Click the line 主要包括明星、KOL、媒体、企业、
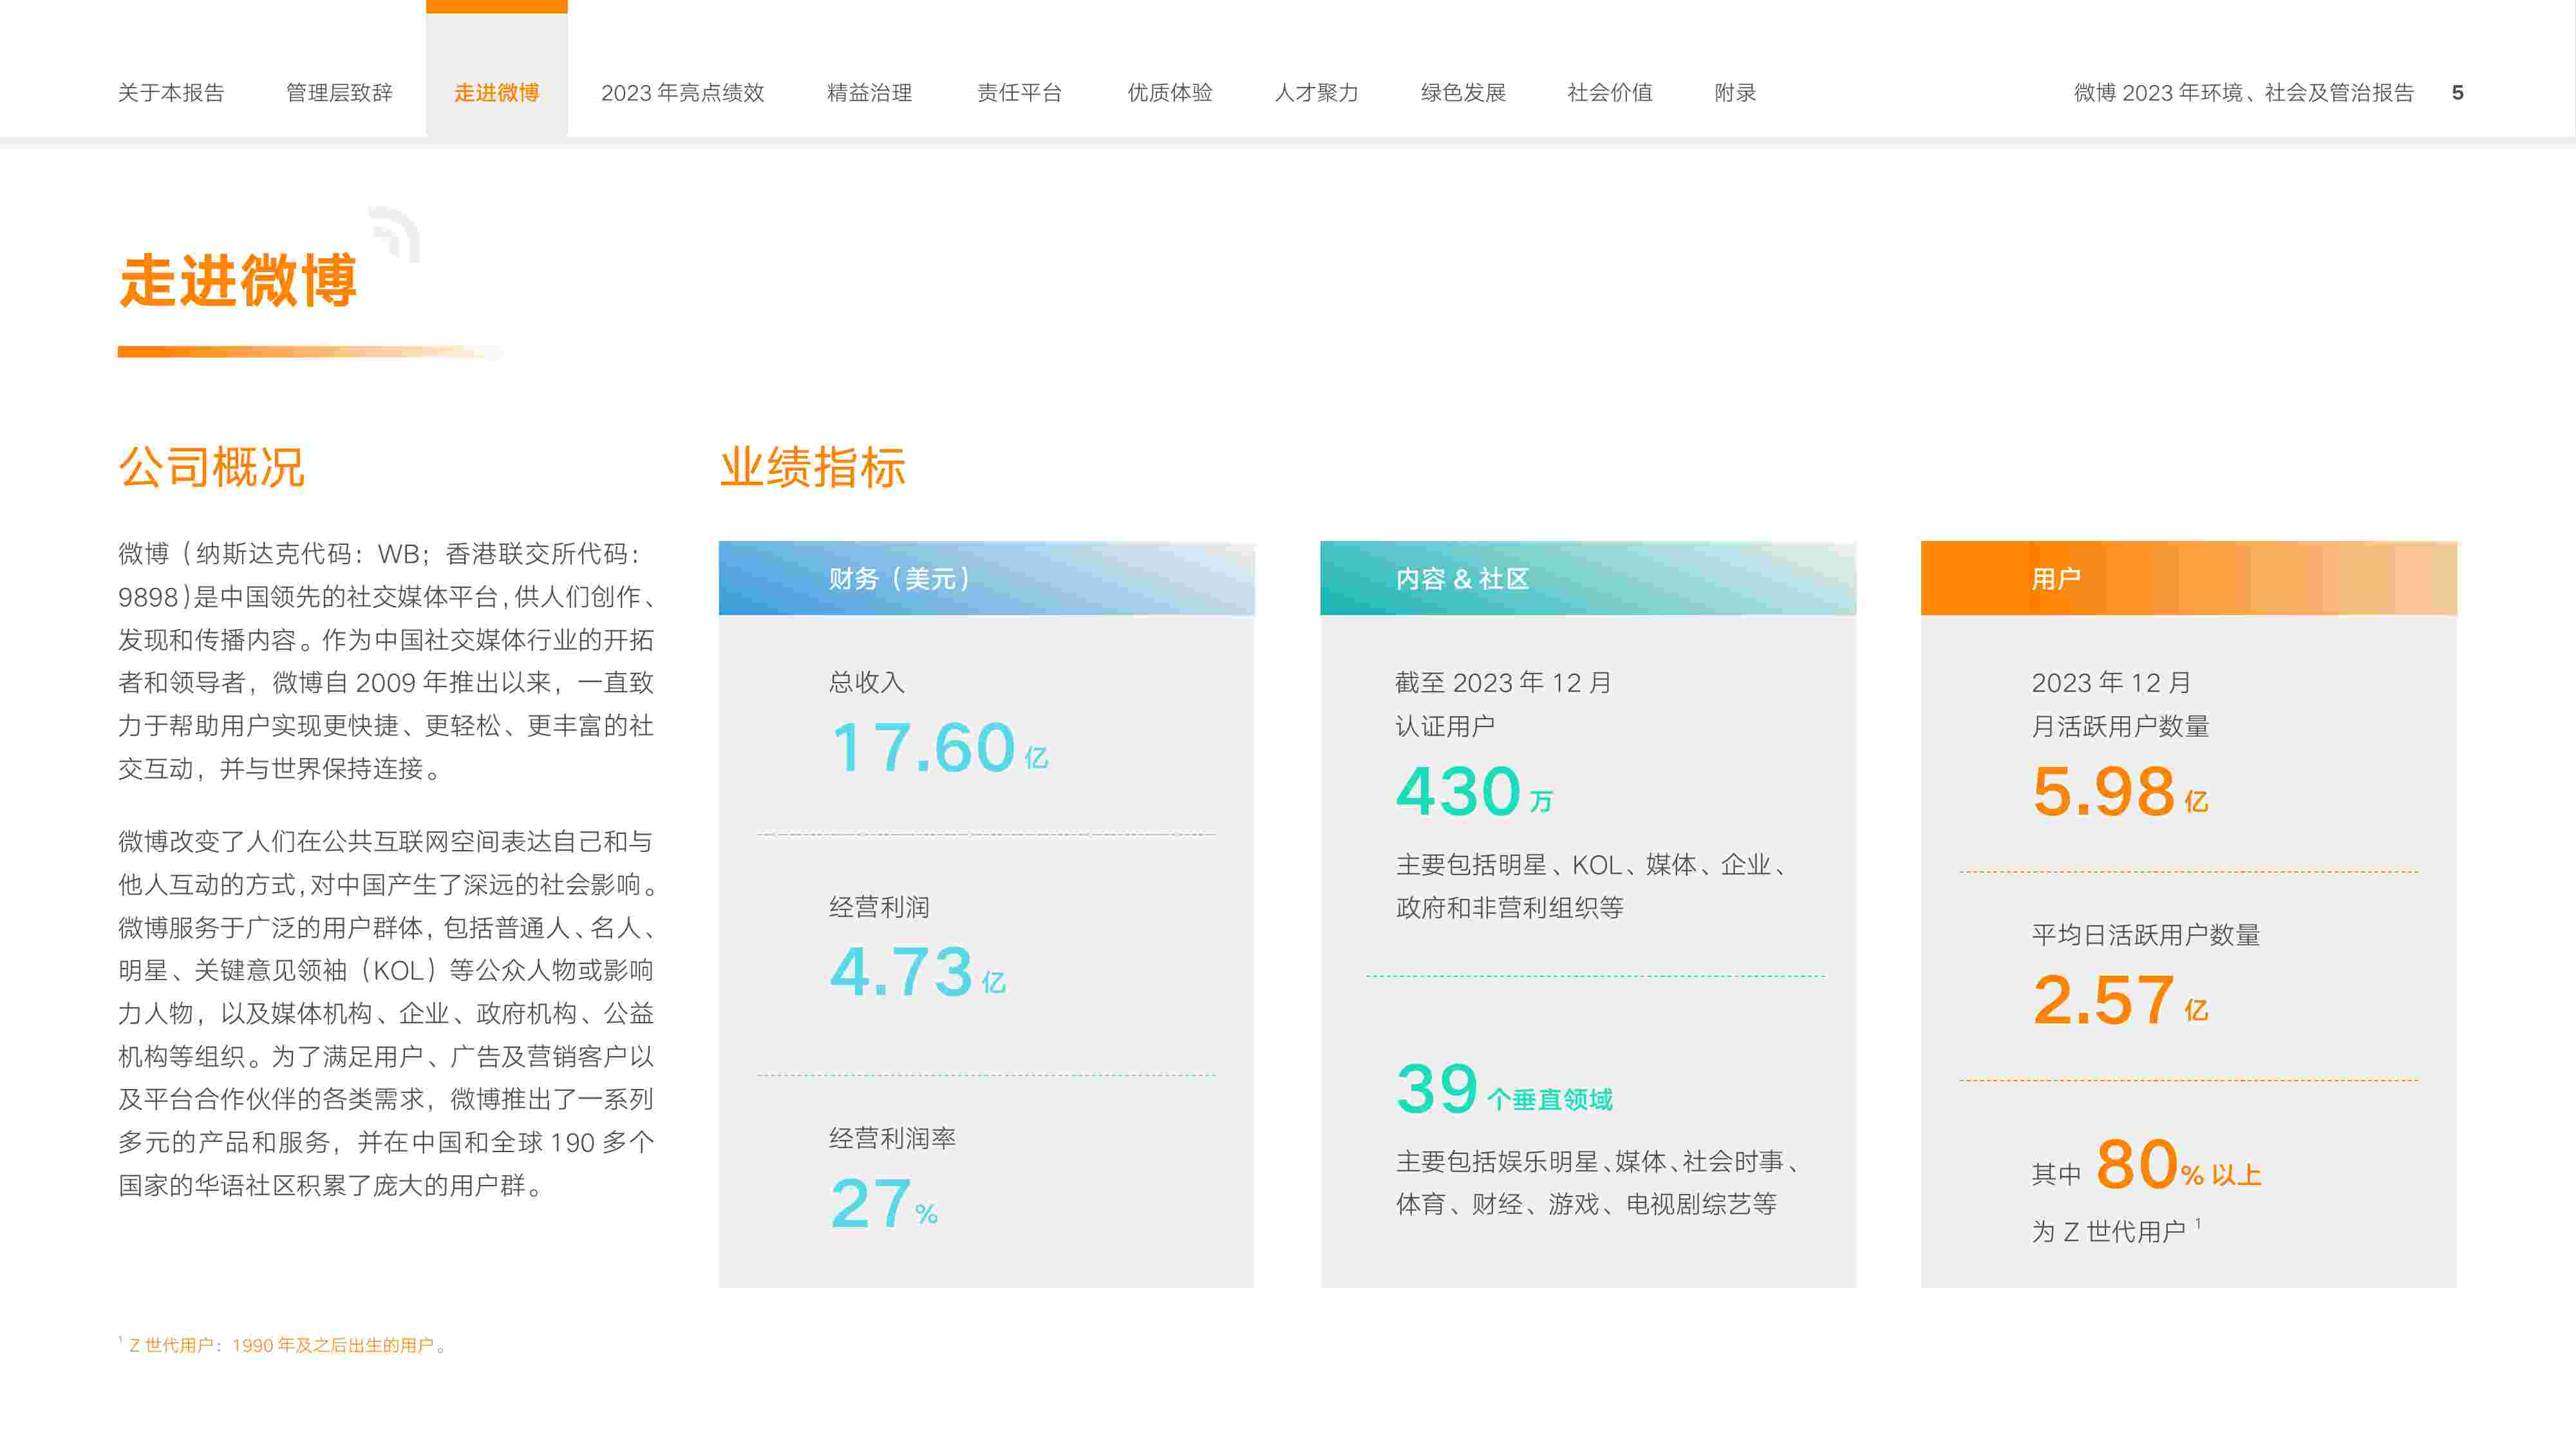Image resolution: width=2576 pixels, height=1449 pixels. (1591, 865)
